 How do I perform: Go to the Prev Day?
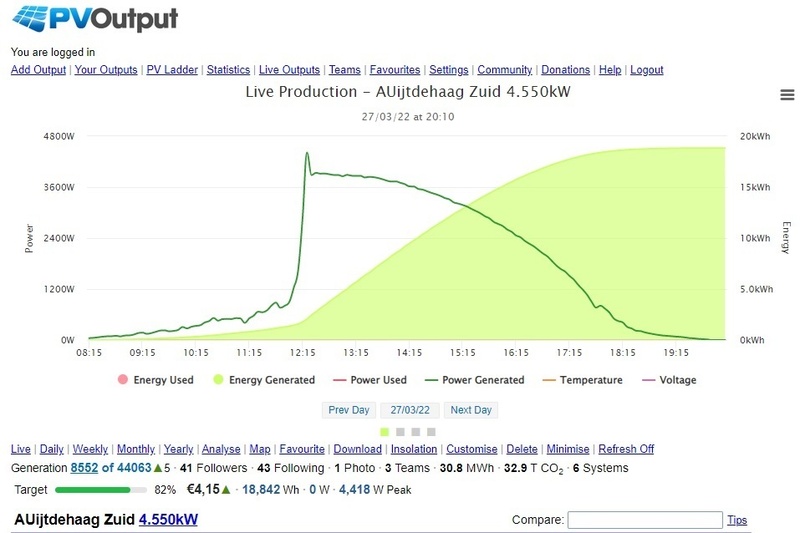click(349, 410)
